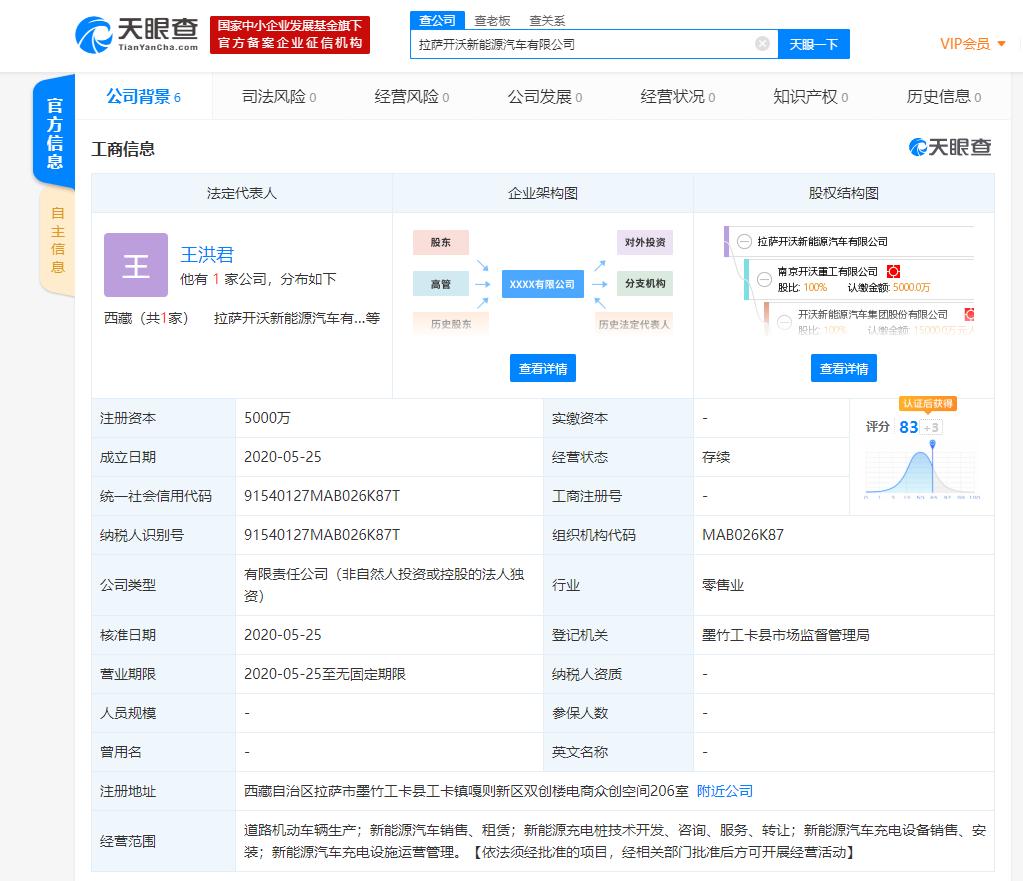
Task: Click the purple 王 avatar of the legal representative
Action: [x=135, y=264]
